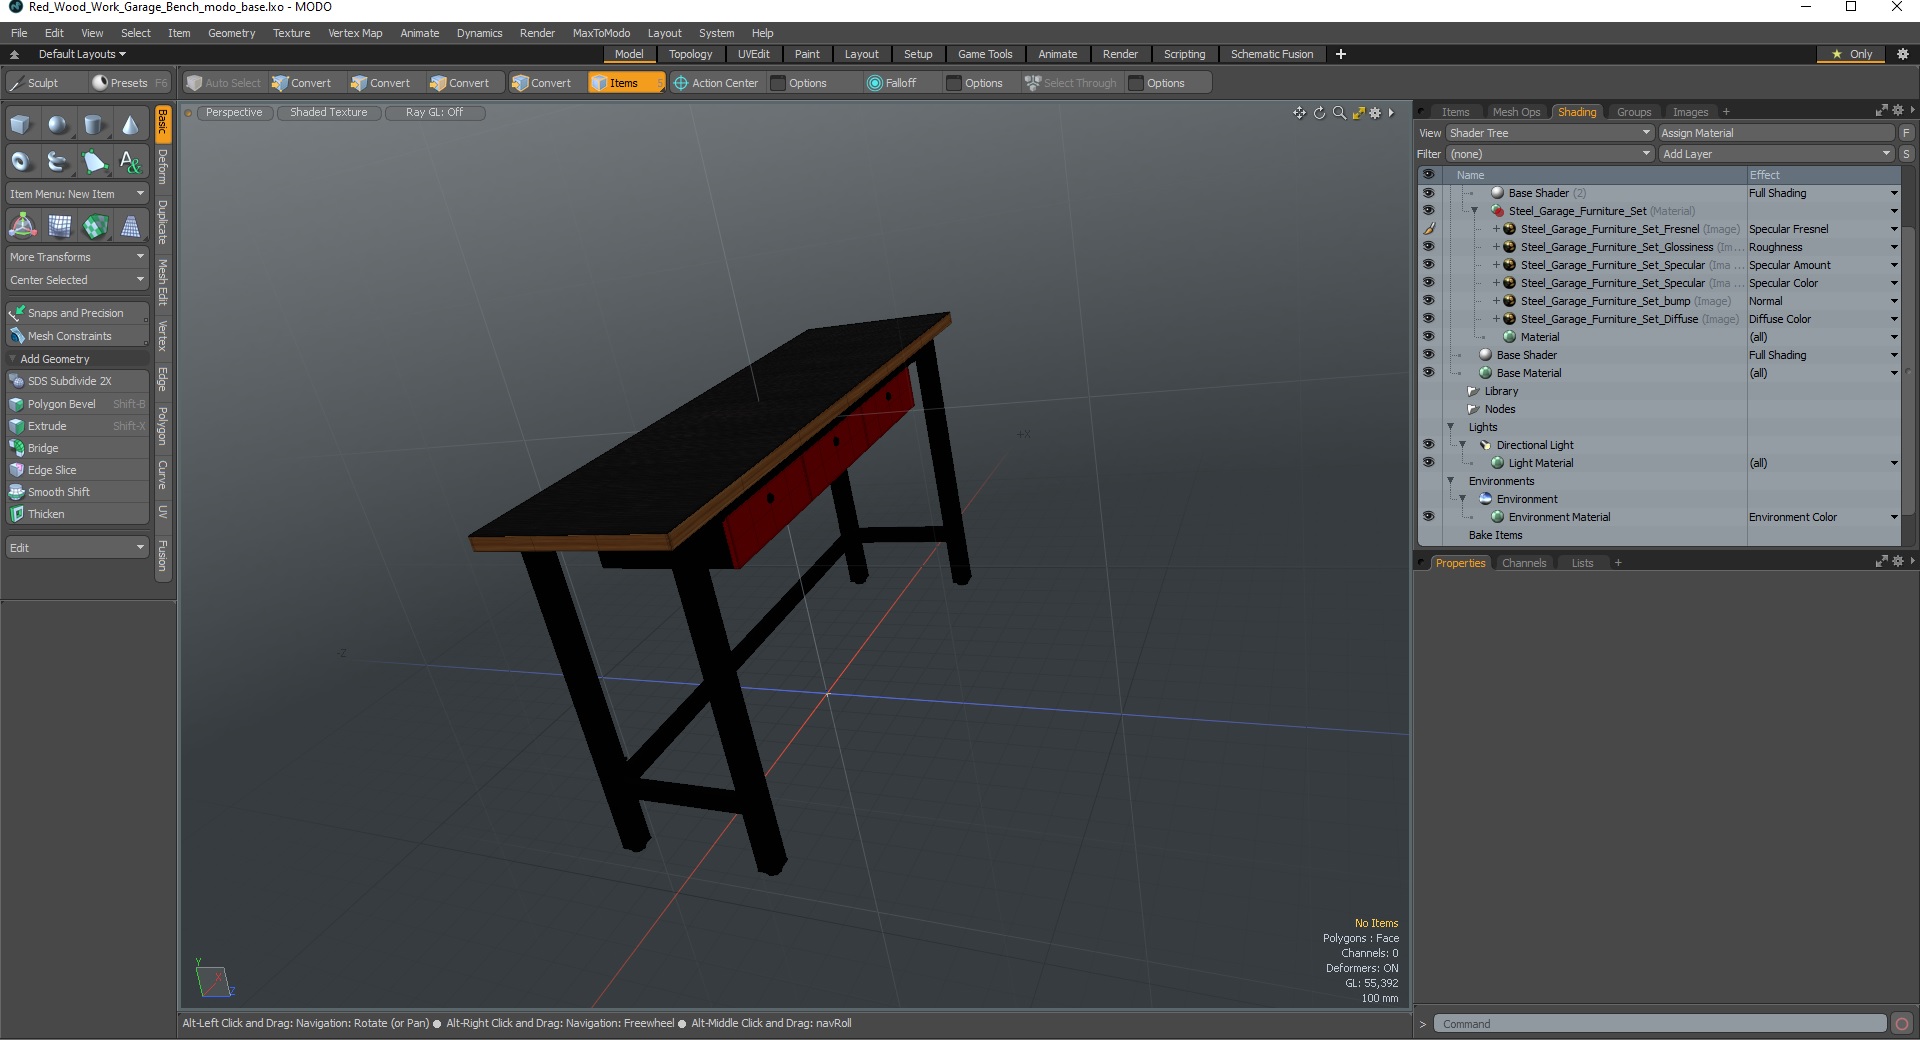Screen dimensions: 1920x1040
Task: Open viewport settings gear icon
Action: (1375, 113)
